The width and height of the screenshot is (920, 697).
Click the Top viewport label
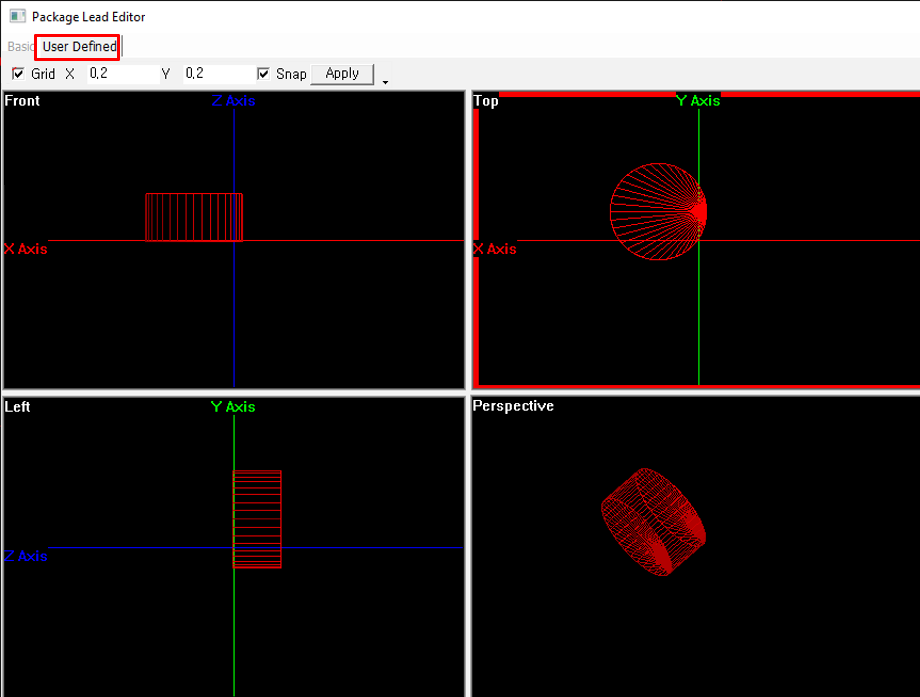click(x=486, y=101)
